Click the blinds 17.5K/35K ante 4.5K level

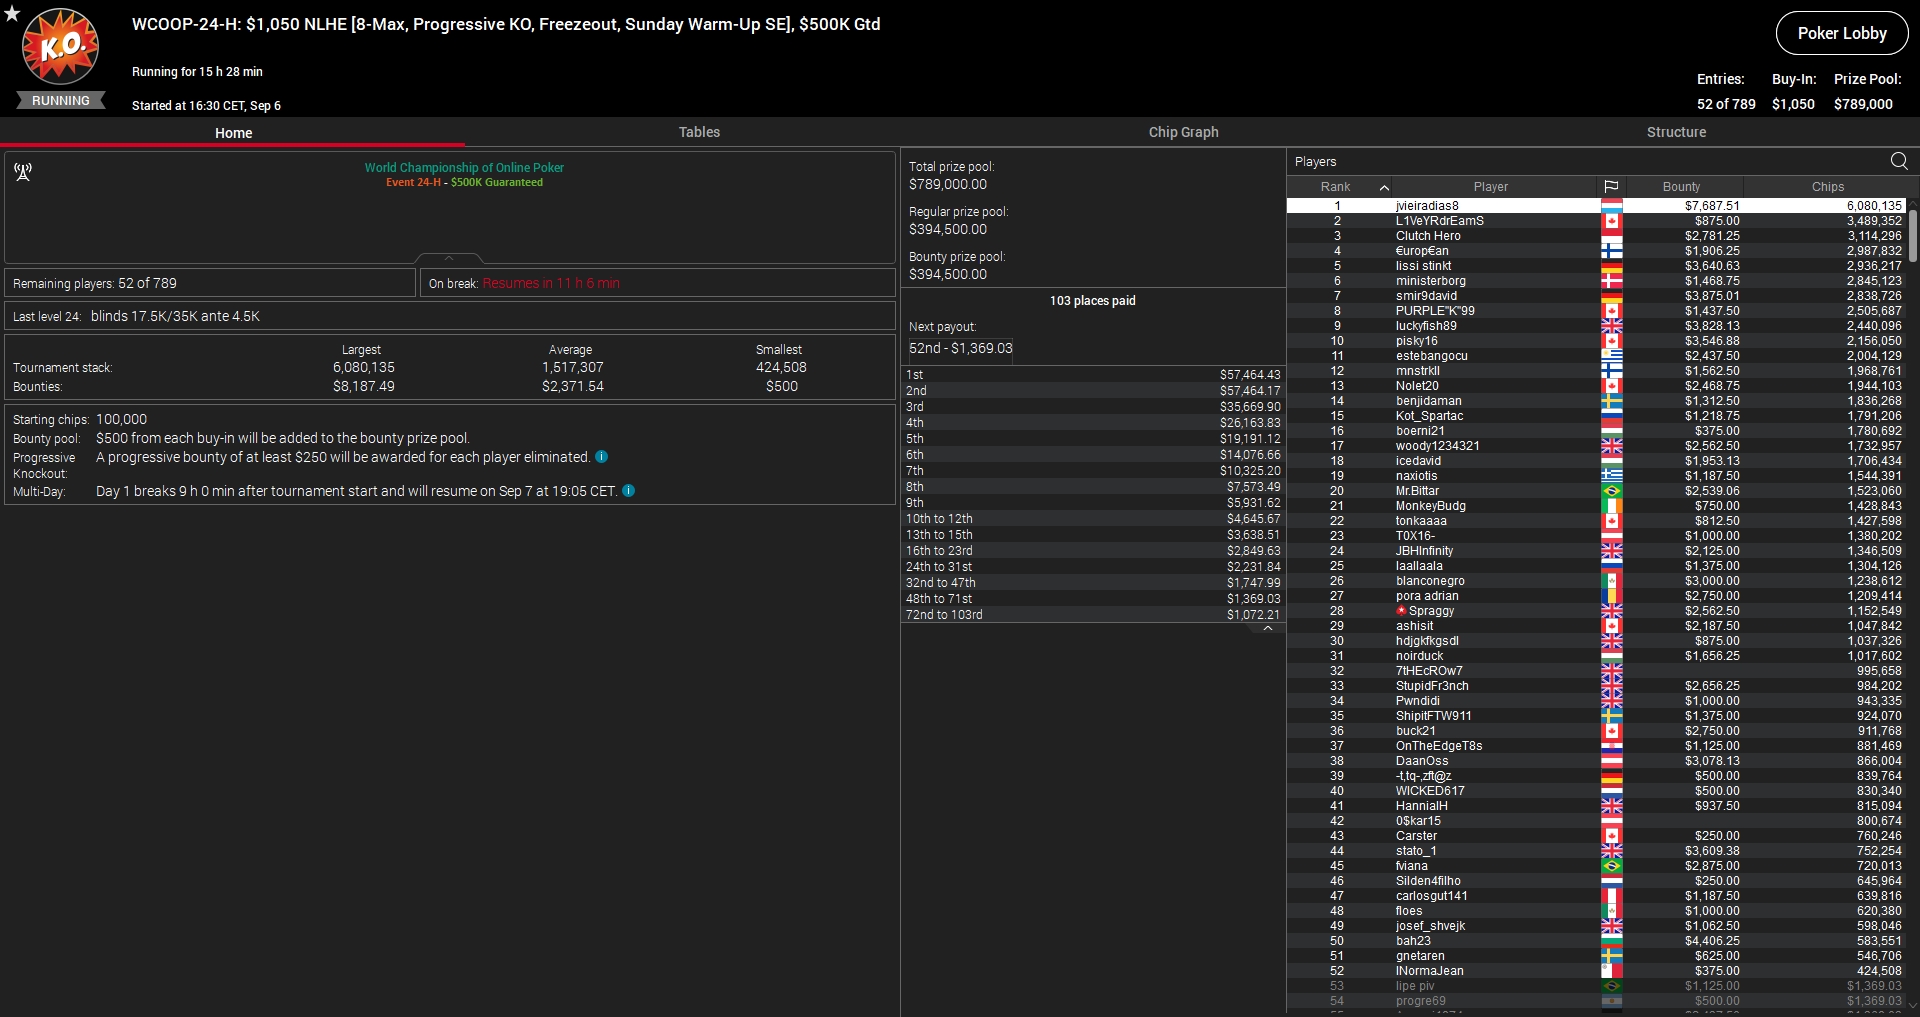tap(175, 316)
